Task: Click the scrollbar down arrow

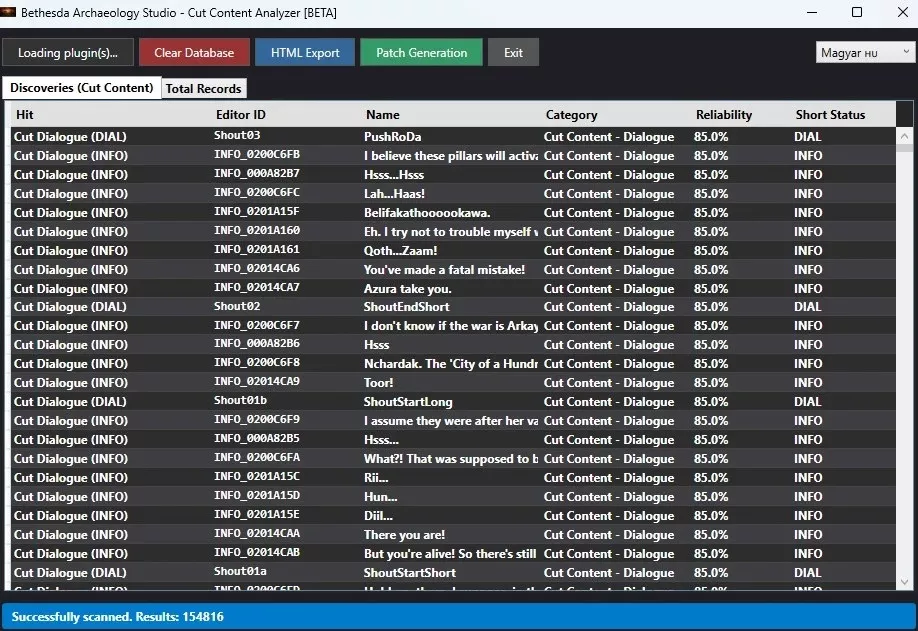Action: (x=905, y=582)
